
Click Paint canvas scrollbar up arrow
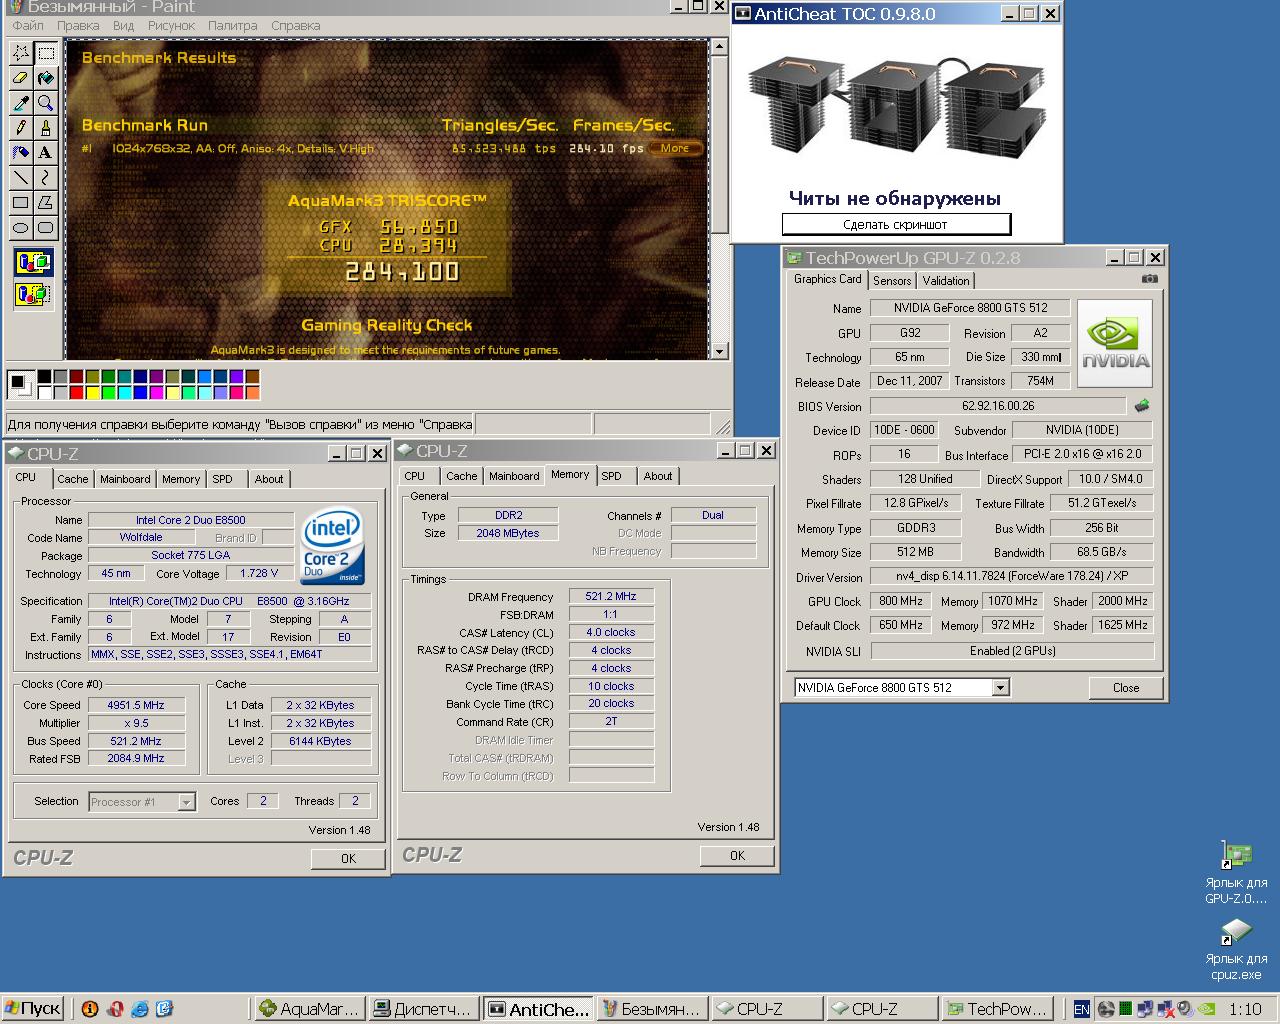tap(720, 47)
